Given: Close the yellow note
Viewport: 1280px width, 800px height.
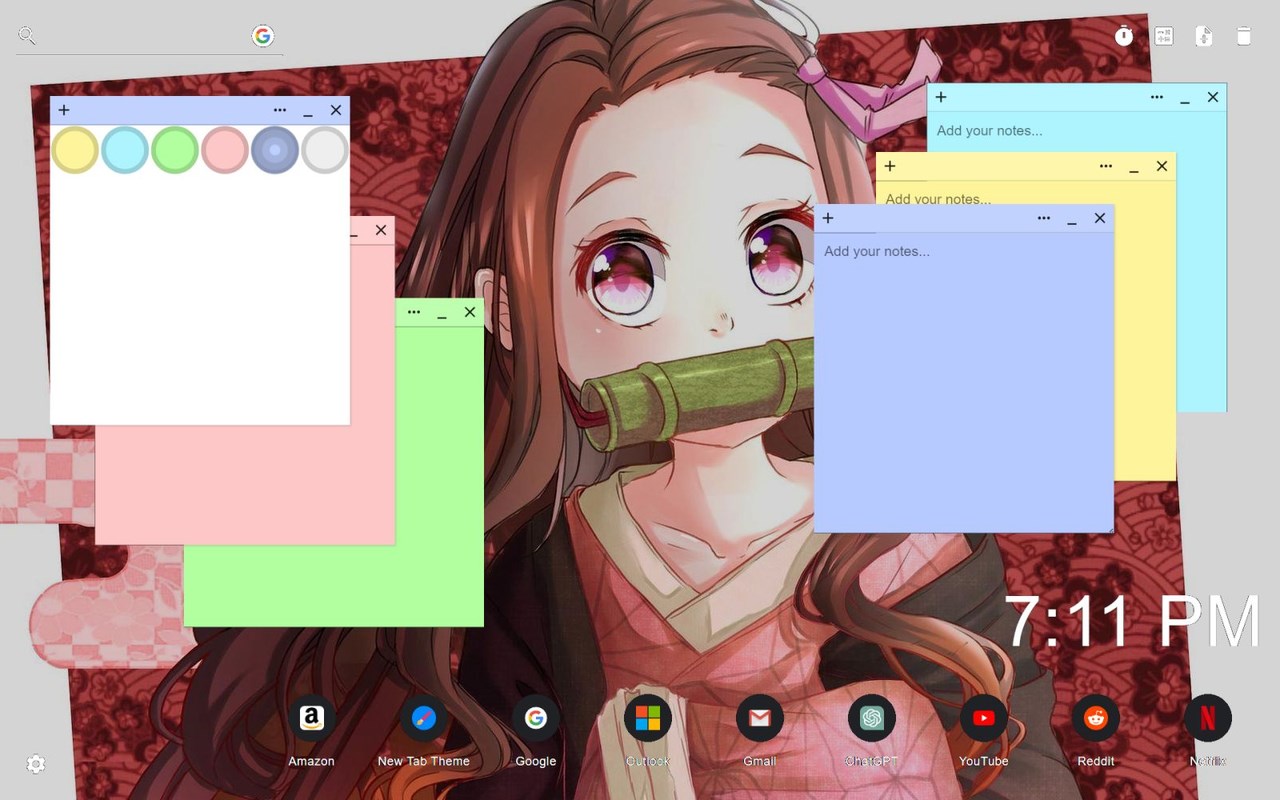Looking at the screenshot, I should tap(1162, 166).
